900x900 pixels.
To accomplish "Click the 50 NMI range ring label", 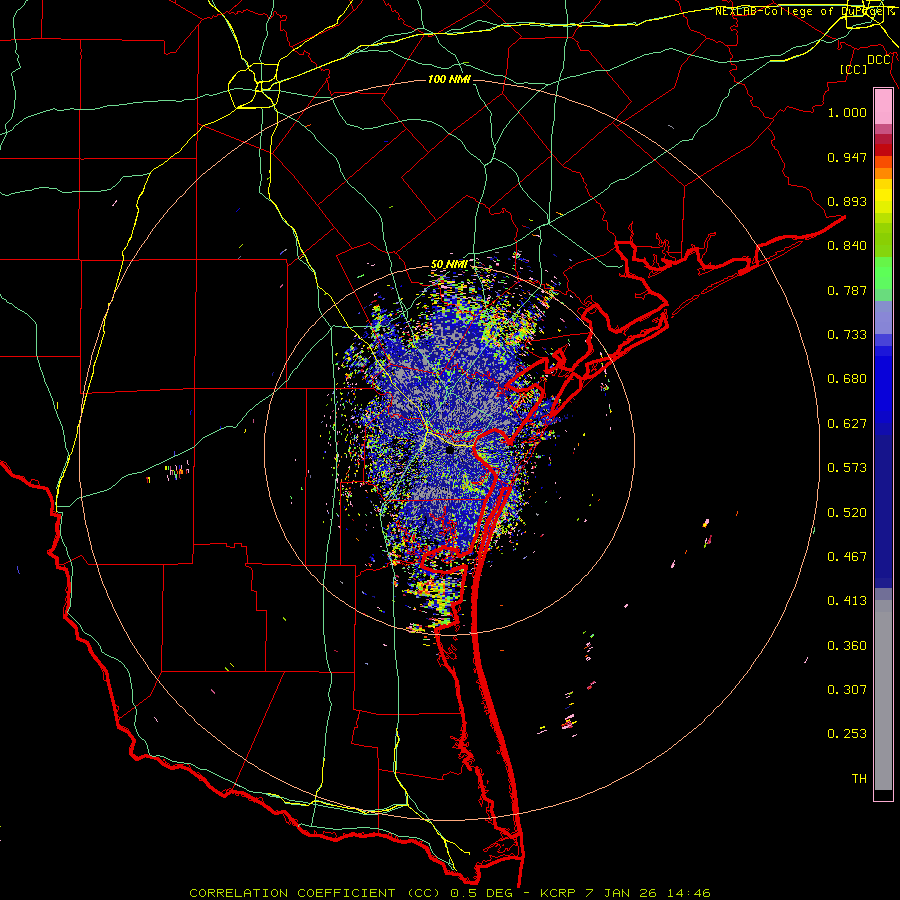I will pyautogui.click(x=449, y=264).
